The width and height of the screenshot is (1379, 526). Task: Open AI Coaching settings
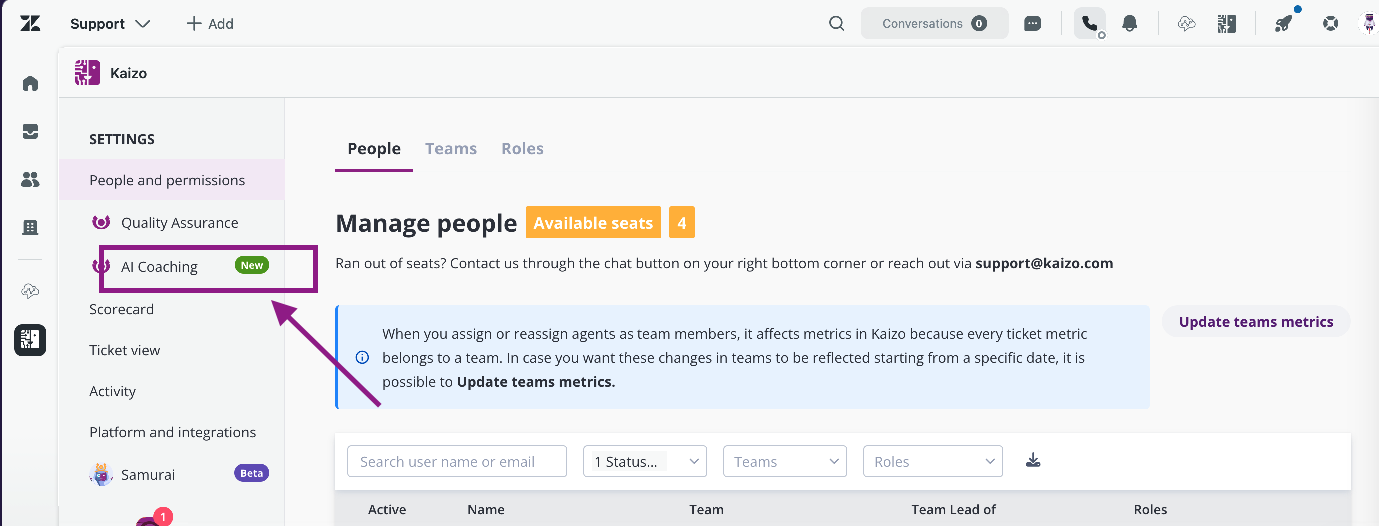pyautogui.click(x=160, y=267)
